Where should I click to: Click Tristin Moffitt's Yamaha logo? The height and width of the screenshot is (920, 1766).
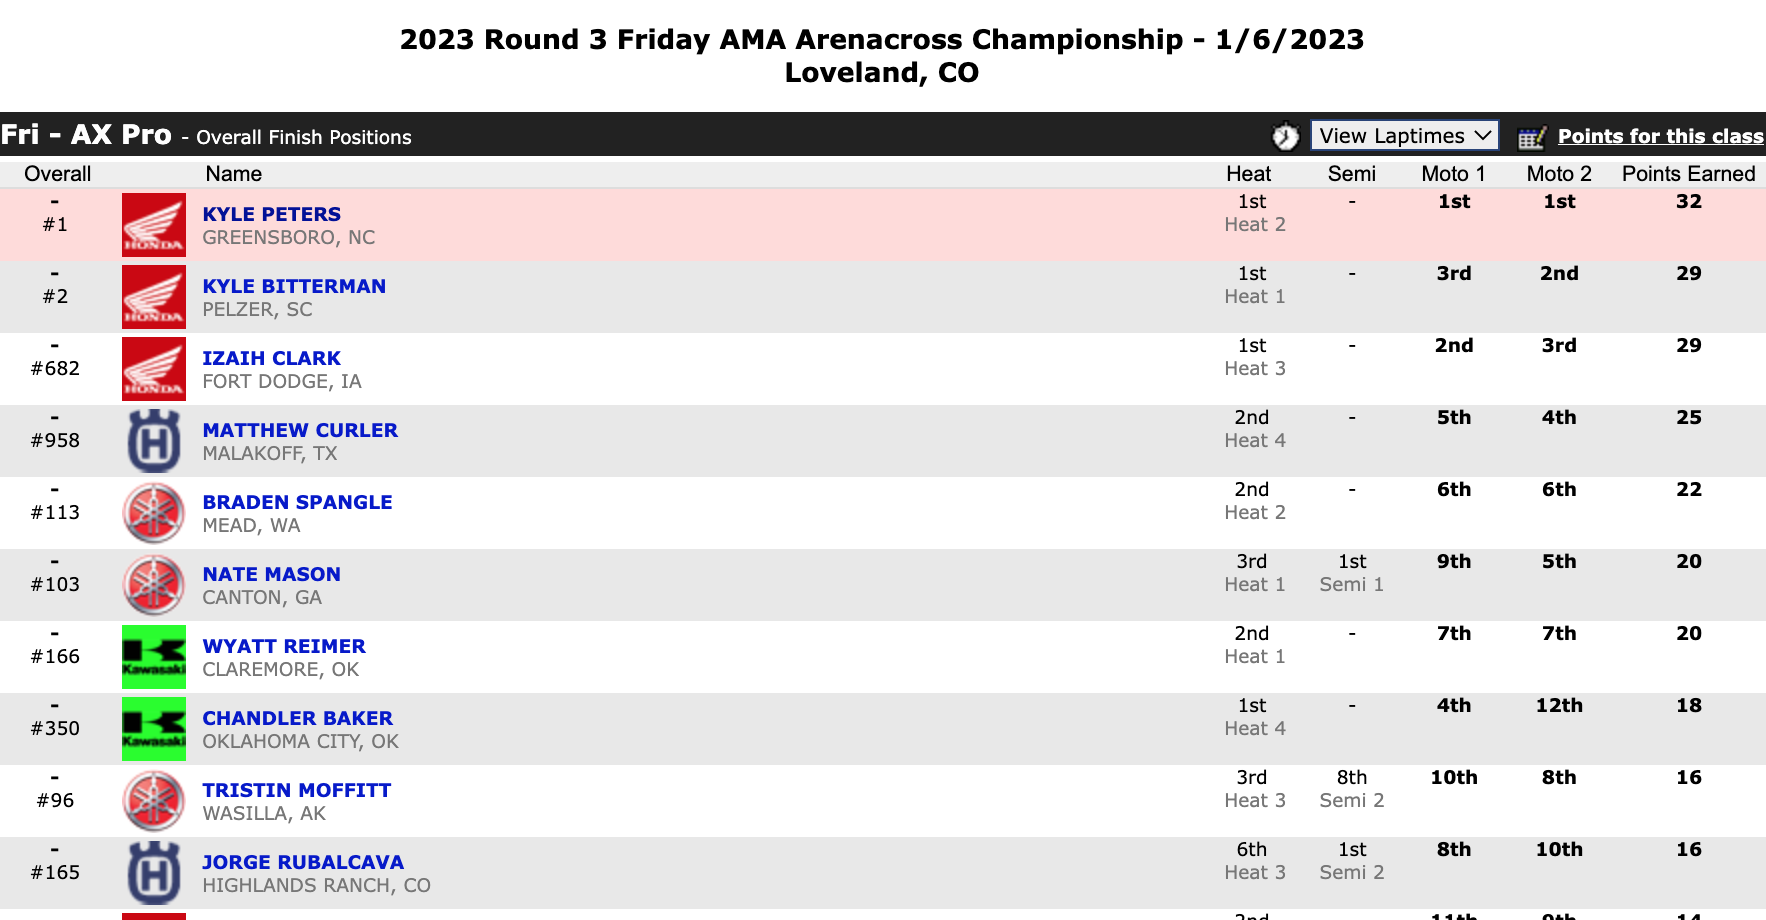tap(154, 801)
